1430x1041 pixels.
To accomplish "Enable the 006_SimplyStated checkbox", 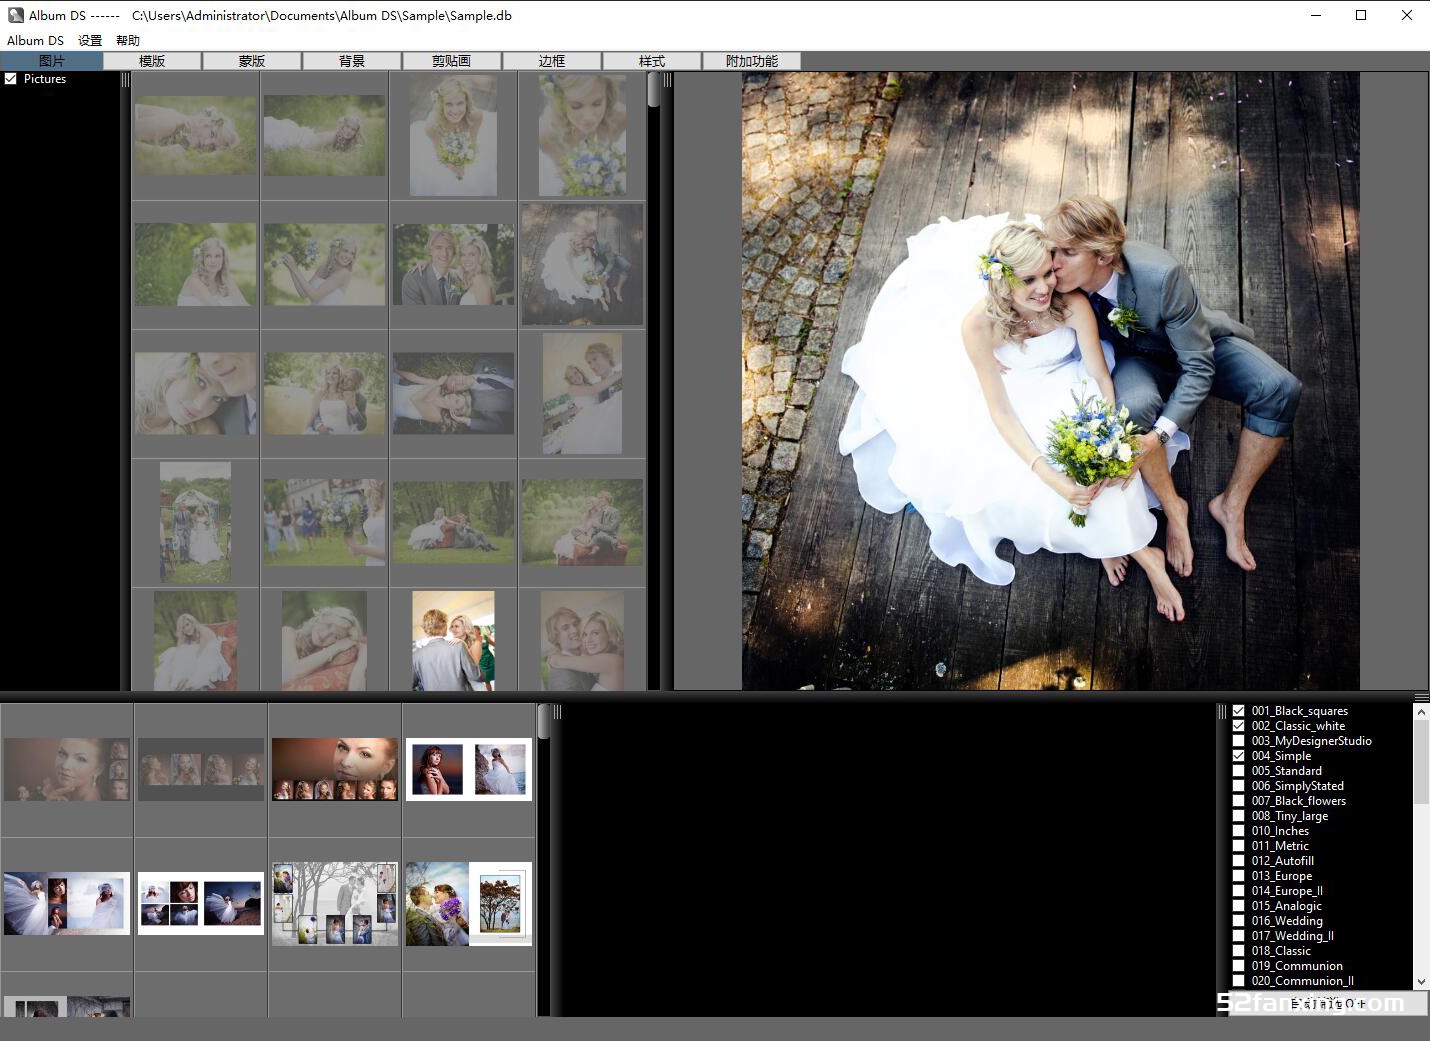I will tap(1239, 786).
